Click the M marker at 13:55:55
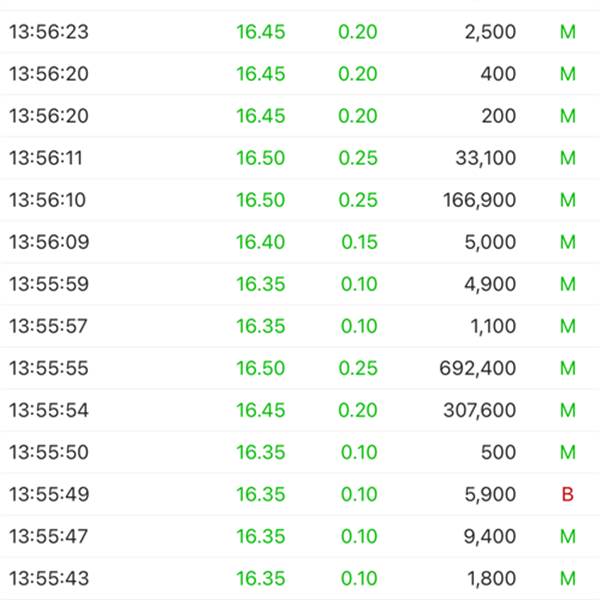The image size is (600, 600). click(x=567, y=368)
